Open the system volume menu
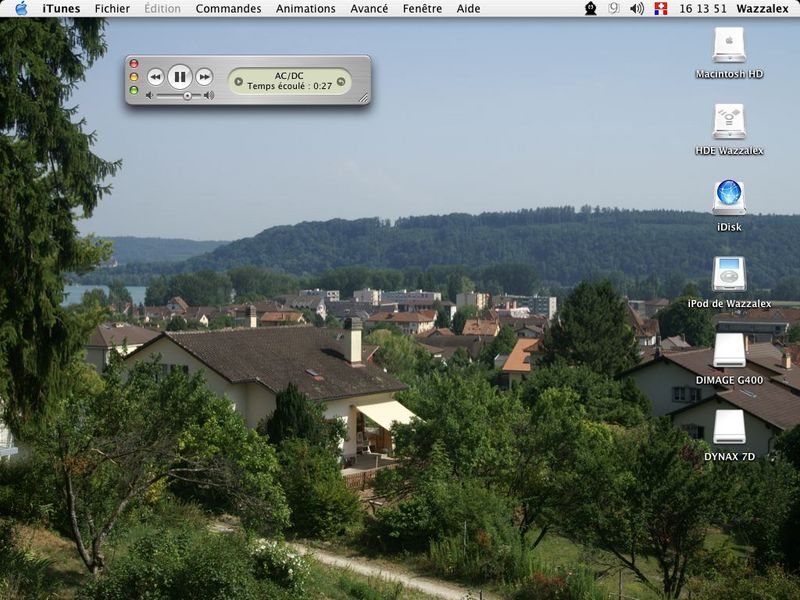This screenshot has width=800, height=600. pyautogui.click(x=637, y=9)
